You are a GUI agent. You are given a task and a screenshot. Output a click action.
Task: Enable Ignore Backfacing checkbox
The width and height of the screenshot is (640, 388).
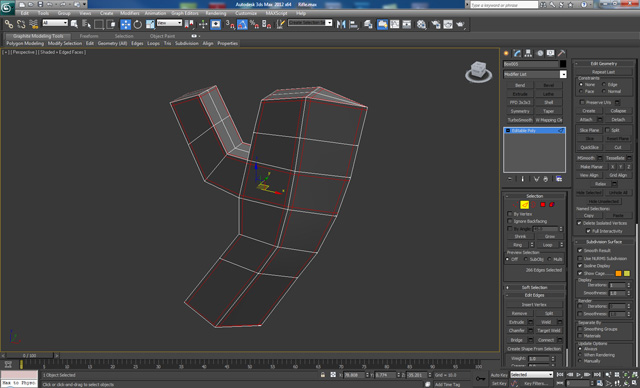tap(510, 221)
